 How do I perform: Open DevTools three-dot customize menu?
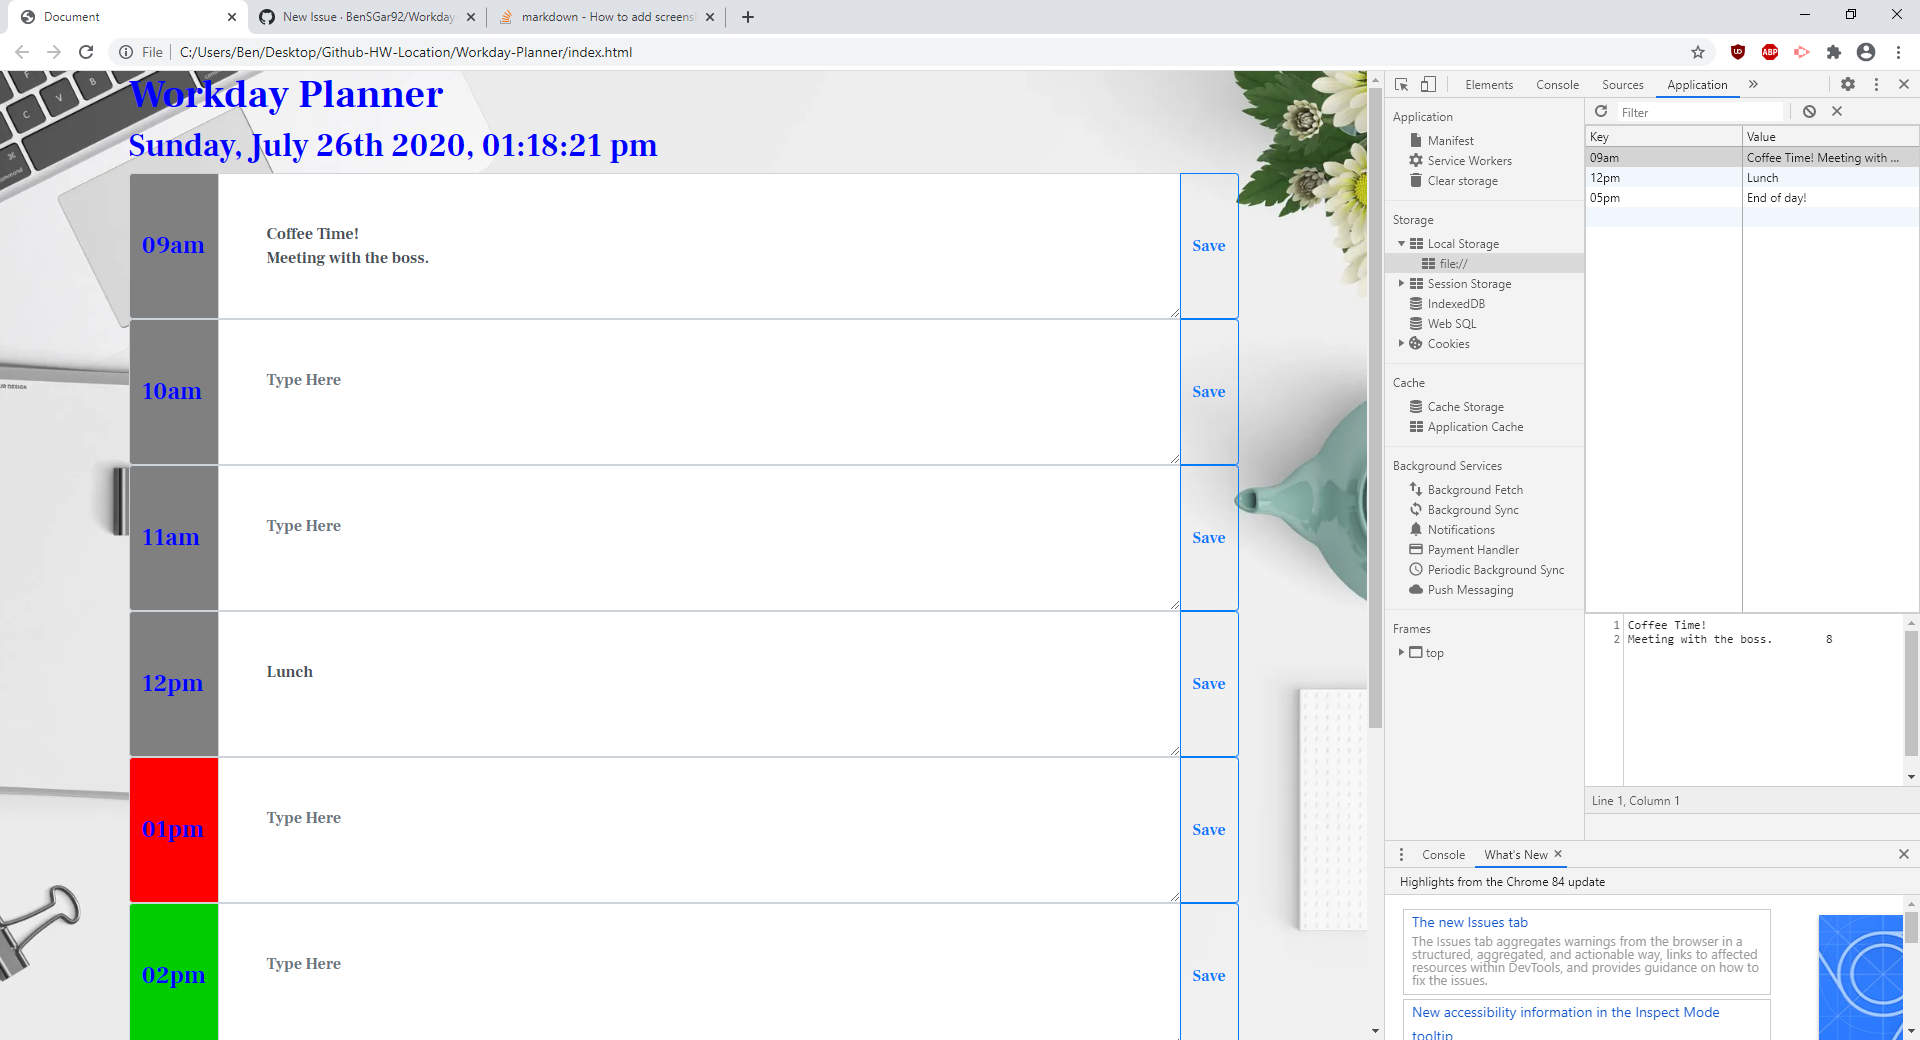pos(1876,85)
